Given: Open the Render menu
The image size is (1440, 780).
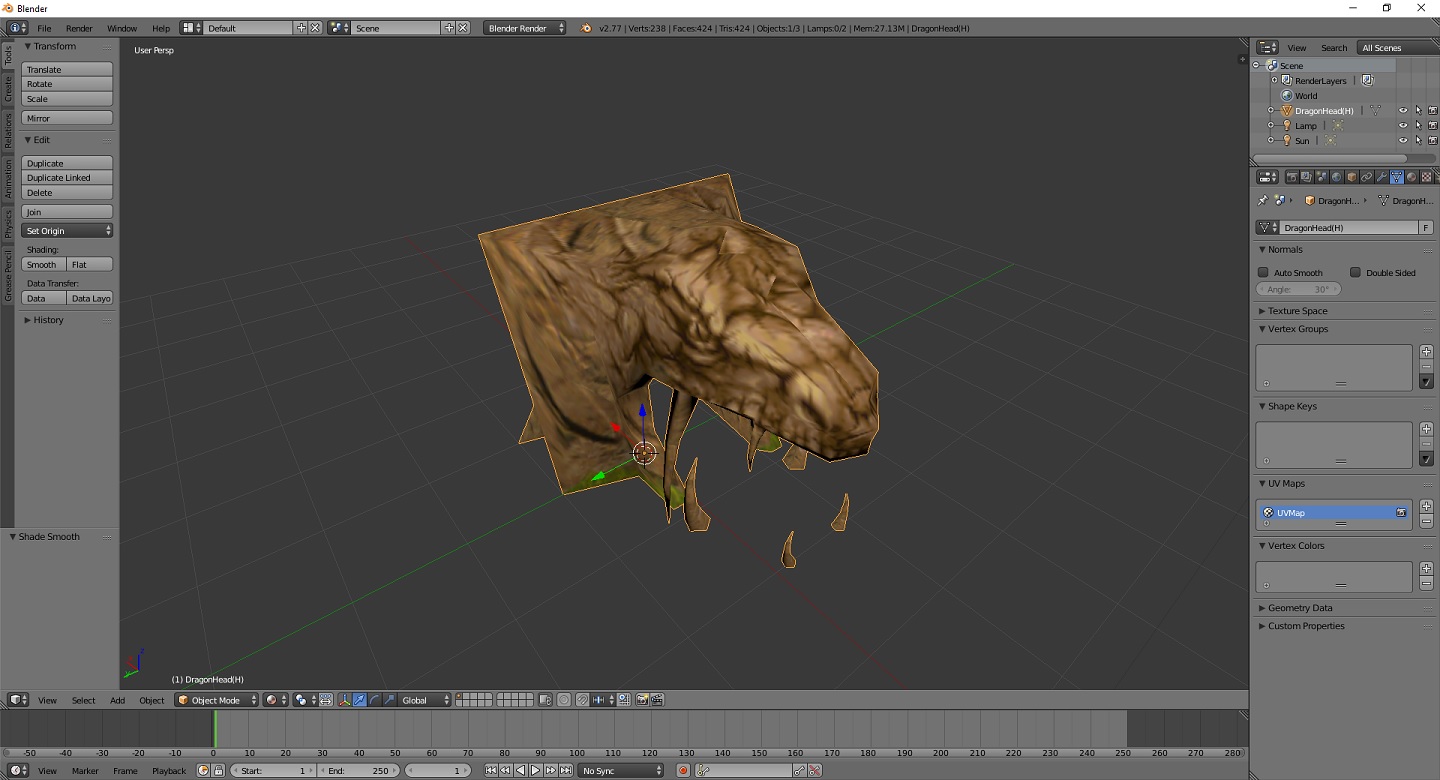Looking at the screenshot, I should pyautogui.click(x=79, y=28).
